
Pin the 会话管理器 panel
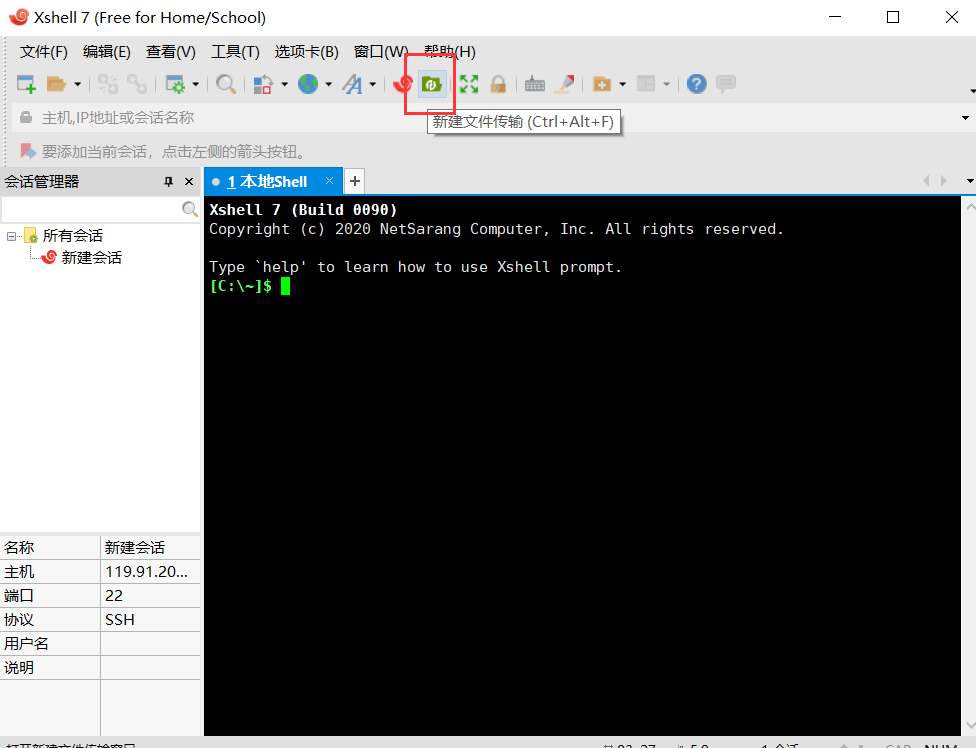point(168,182)
